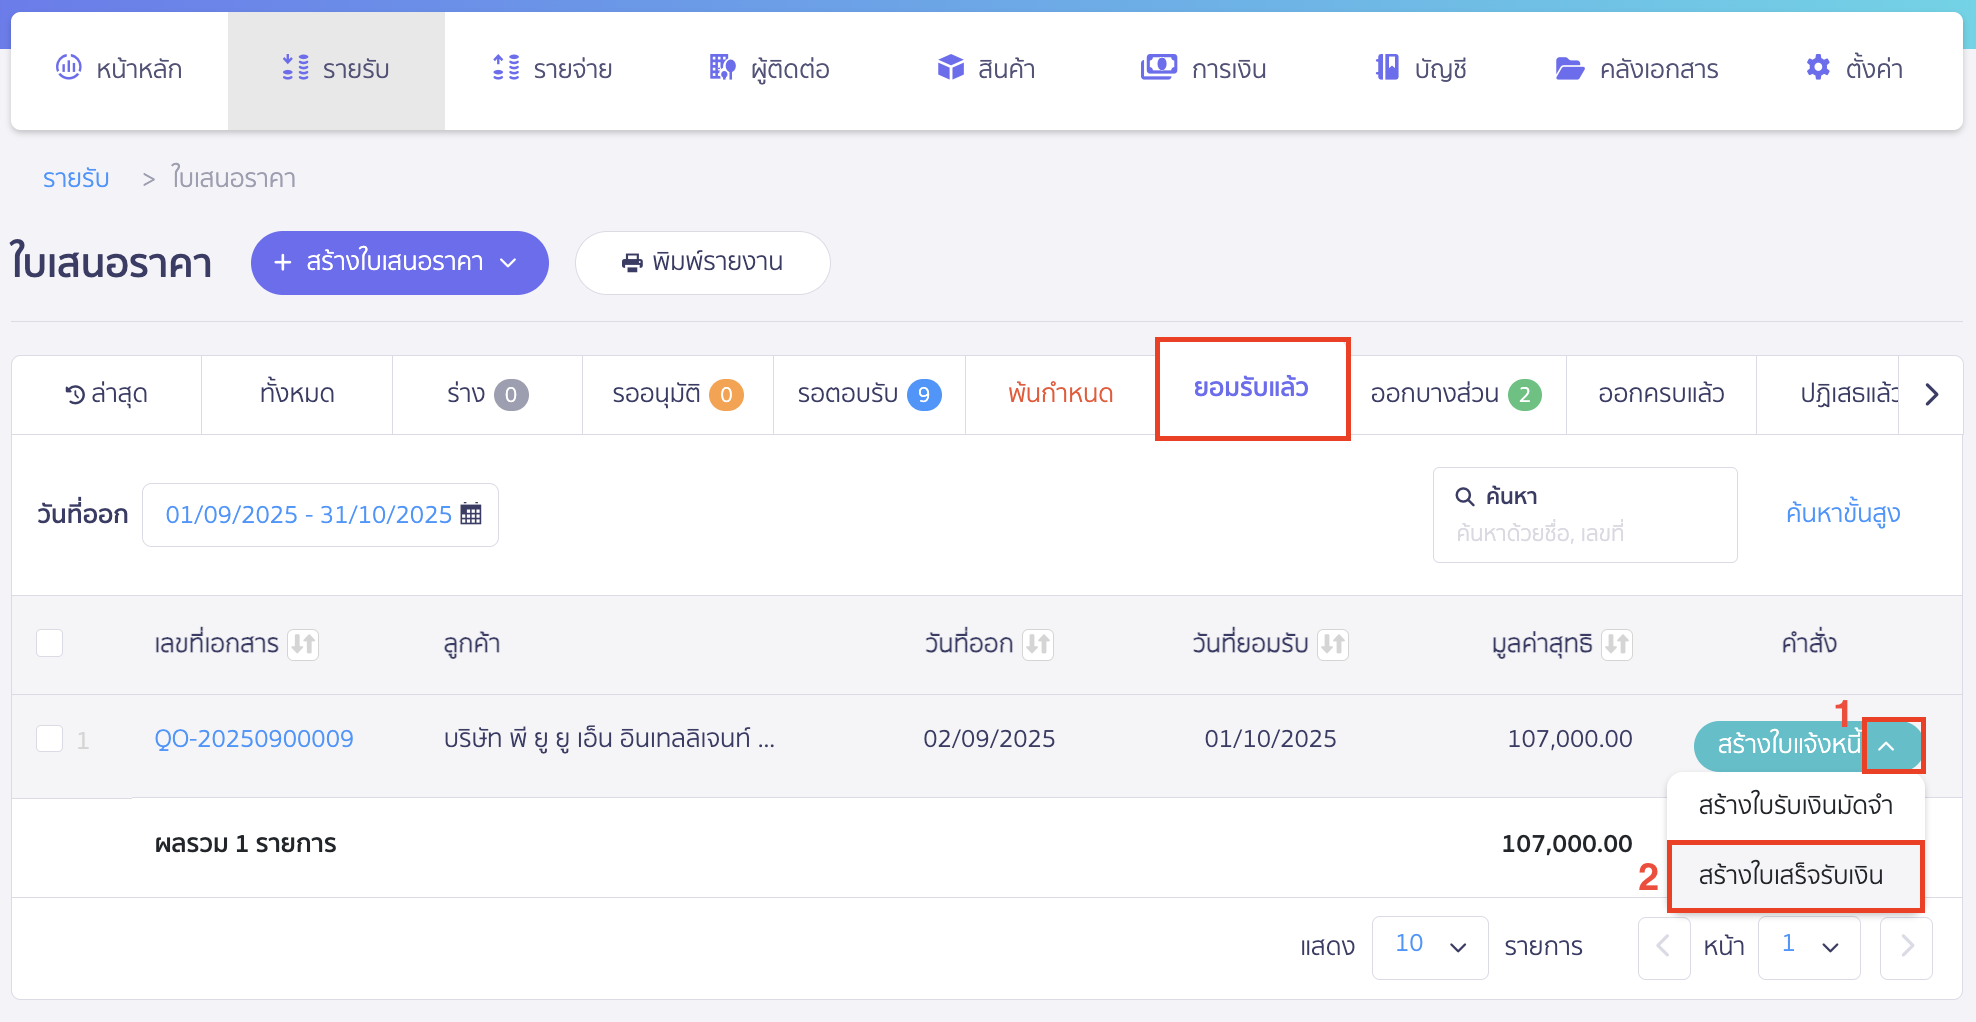Image resolution: width=1976 pixels, height=1022 pixels.
Task: Open the ผู้ติดต่อ contacts section
Action: coord(768,68)
